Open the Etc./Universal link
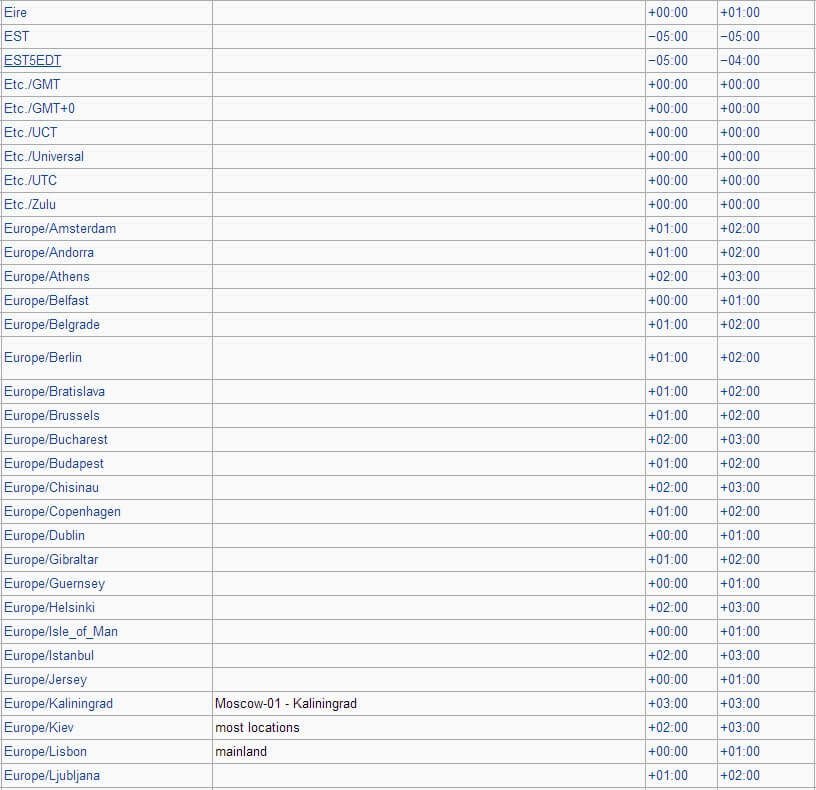The image size is (816, 790). 44,156
